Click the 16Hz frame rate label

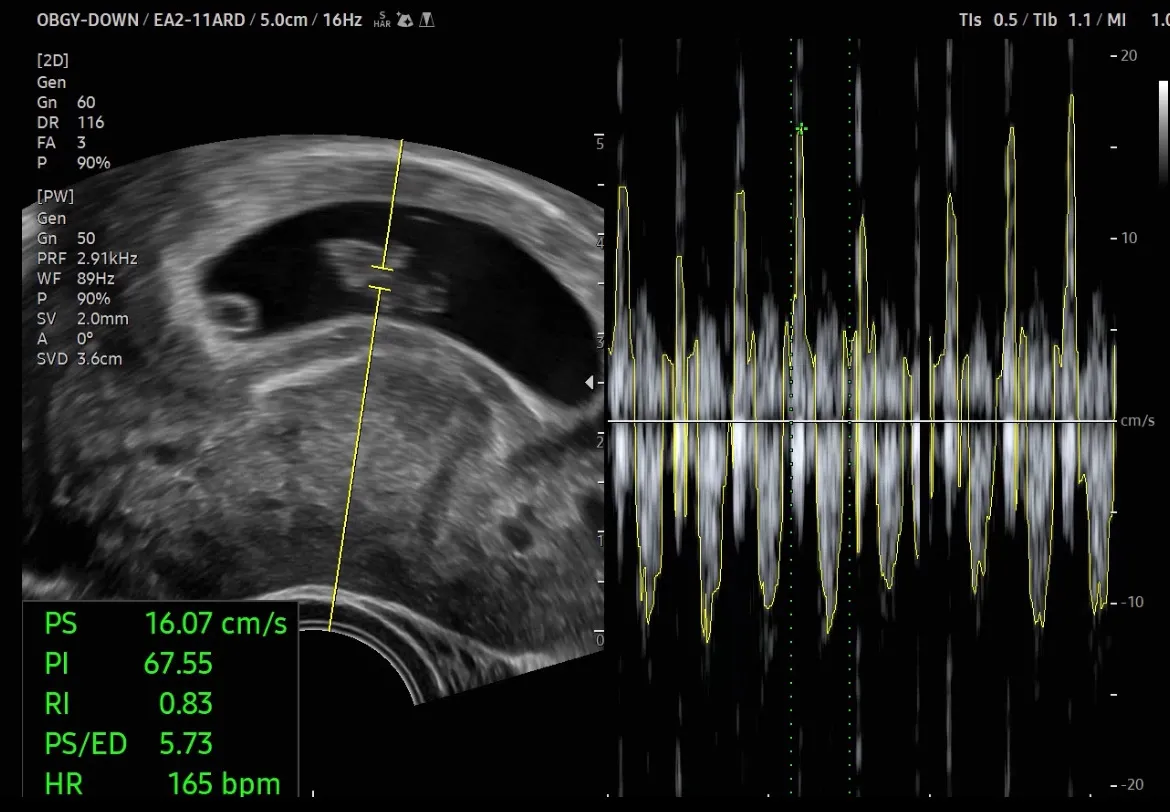[x=342, y=20]
